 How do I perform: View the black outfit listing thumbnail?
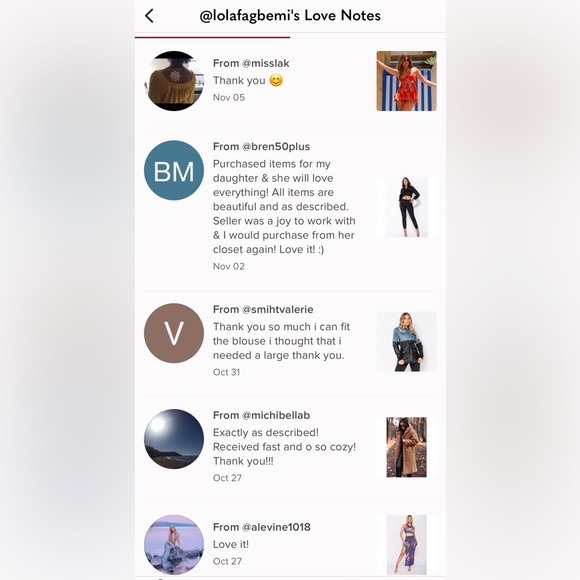pyautogui.click(x=407, y=207)
